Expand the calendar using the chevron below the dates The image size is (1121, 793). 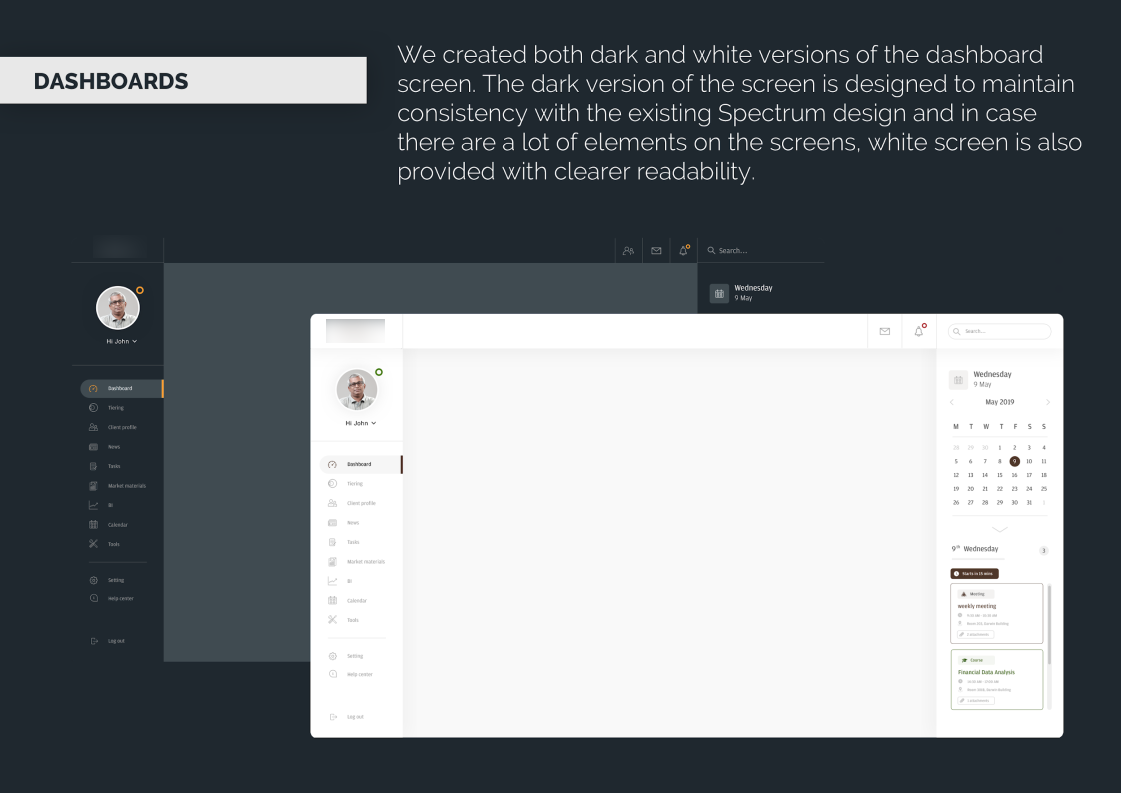[x=999, y=529]
